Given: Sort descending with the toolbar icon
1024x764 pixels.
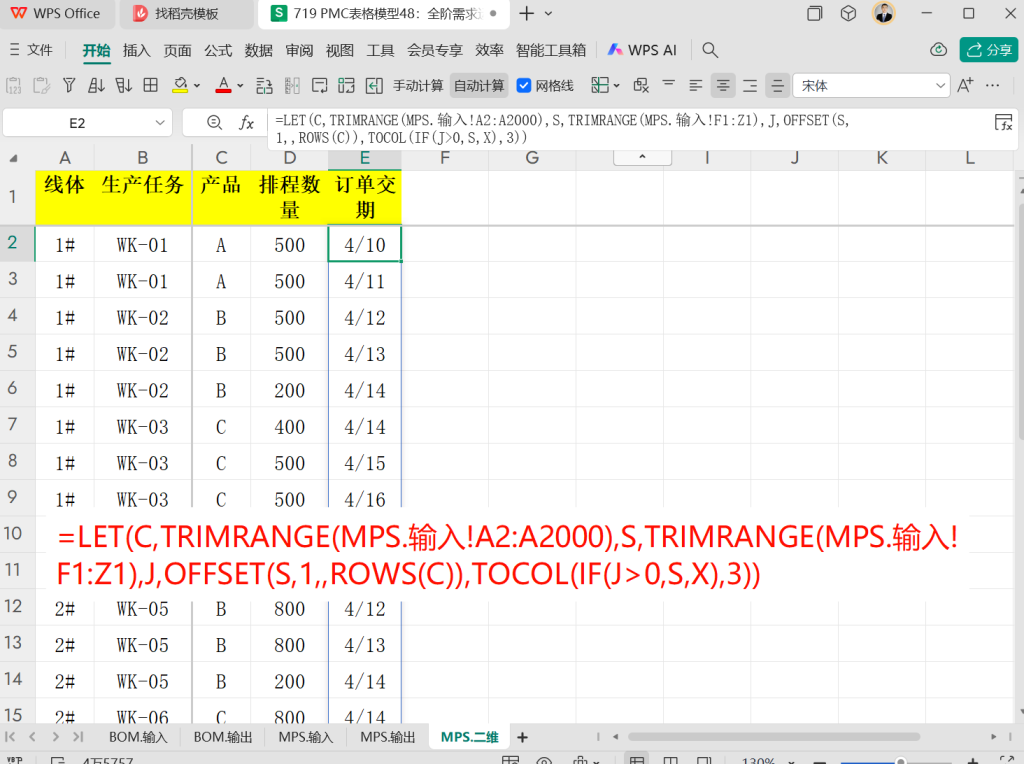Looking at the screenshot, I should [123, 86].
